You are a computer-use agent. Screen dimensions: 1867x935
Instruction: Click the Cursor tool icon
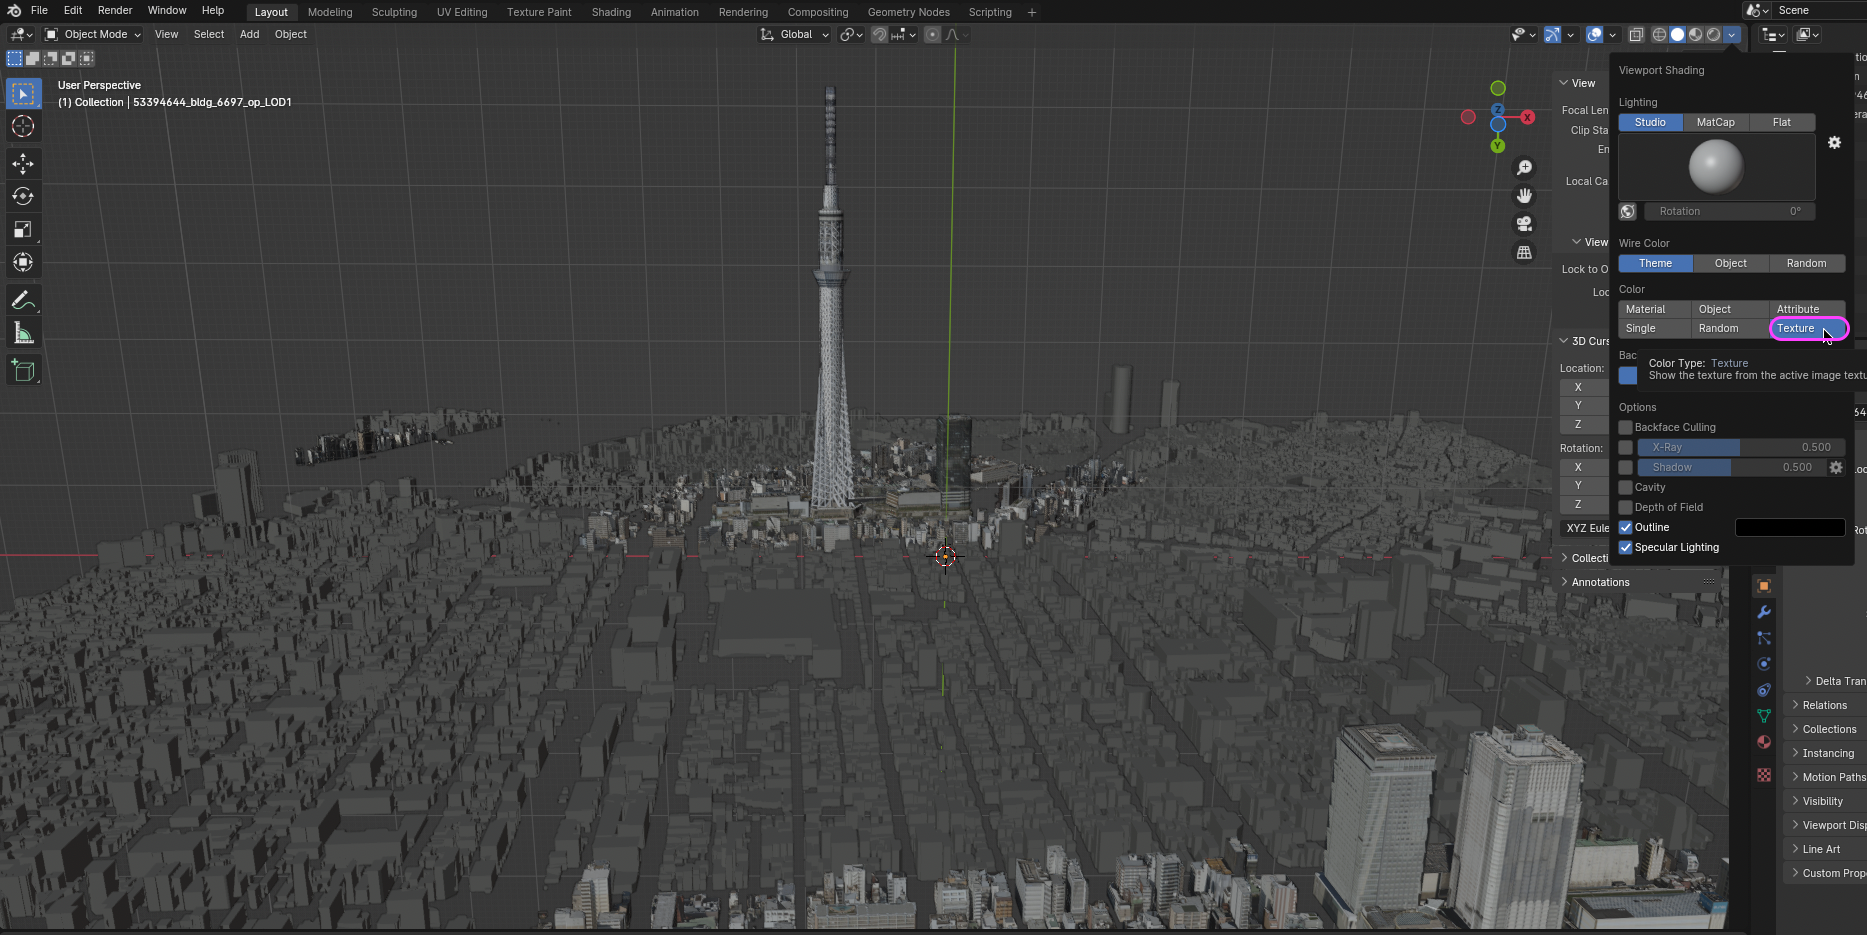(x=23, y=126)
